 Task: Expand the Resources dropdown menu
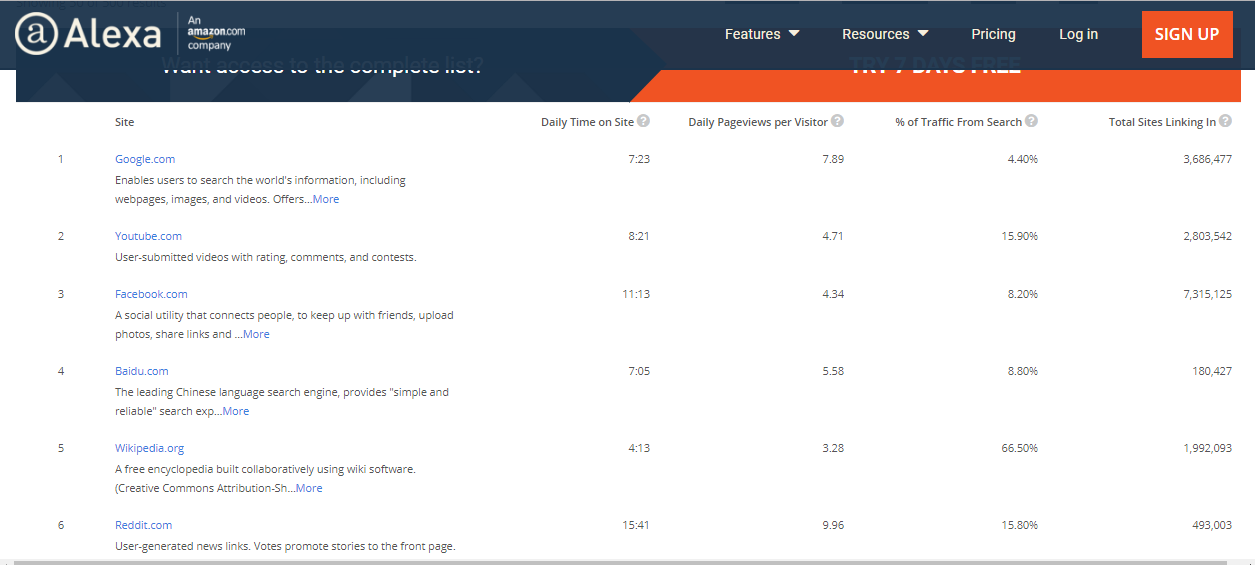click(885, 34)
